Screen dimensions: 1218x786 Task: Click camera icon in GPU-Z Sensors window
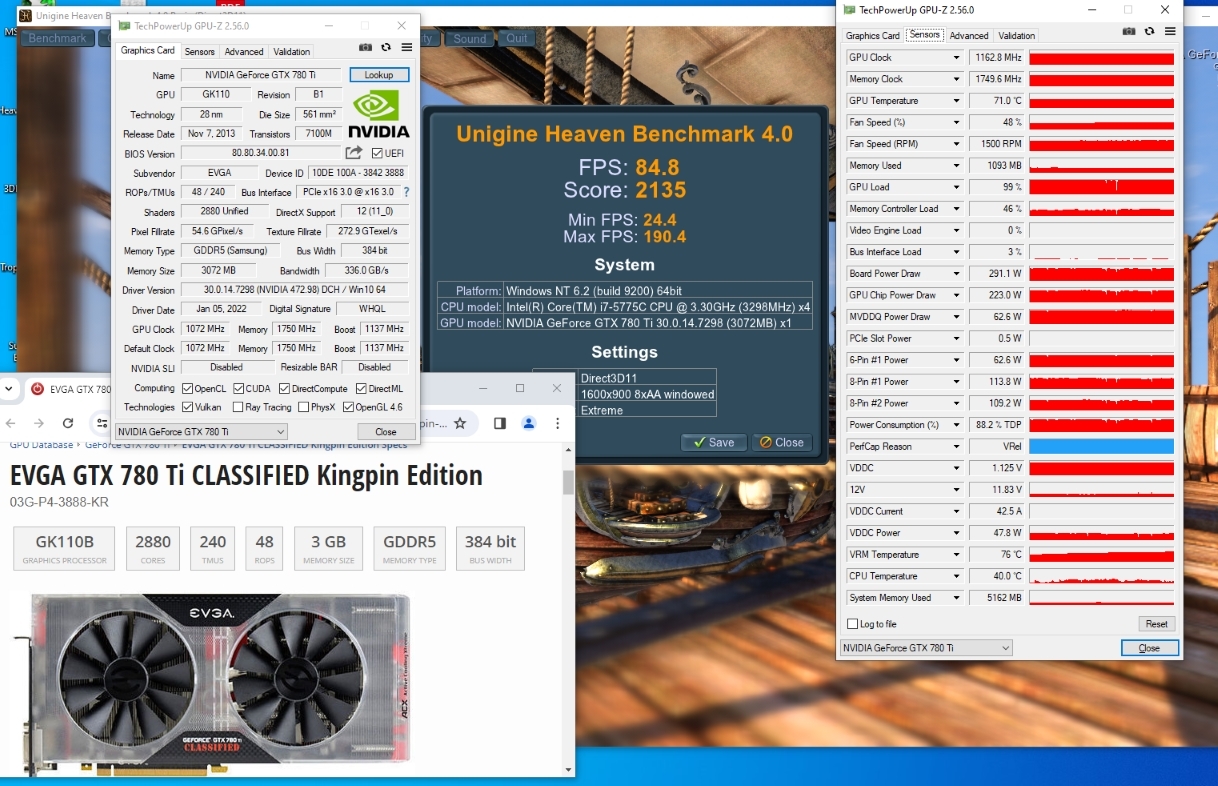1129,31
